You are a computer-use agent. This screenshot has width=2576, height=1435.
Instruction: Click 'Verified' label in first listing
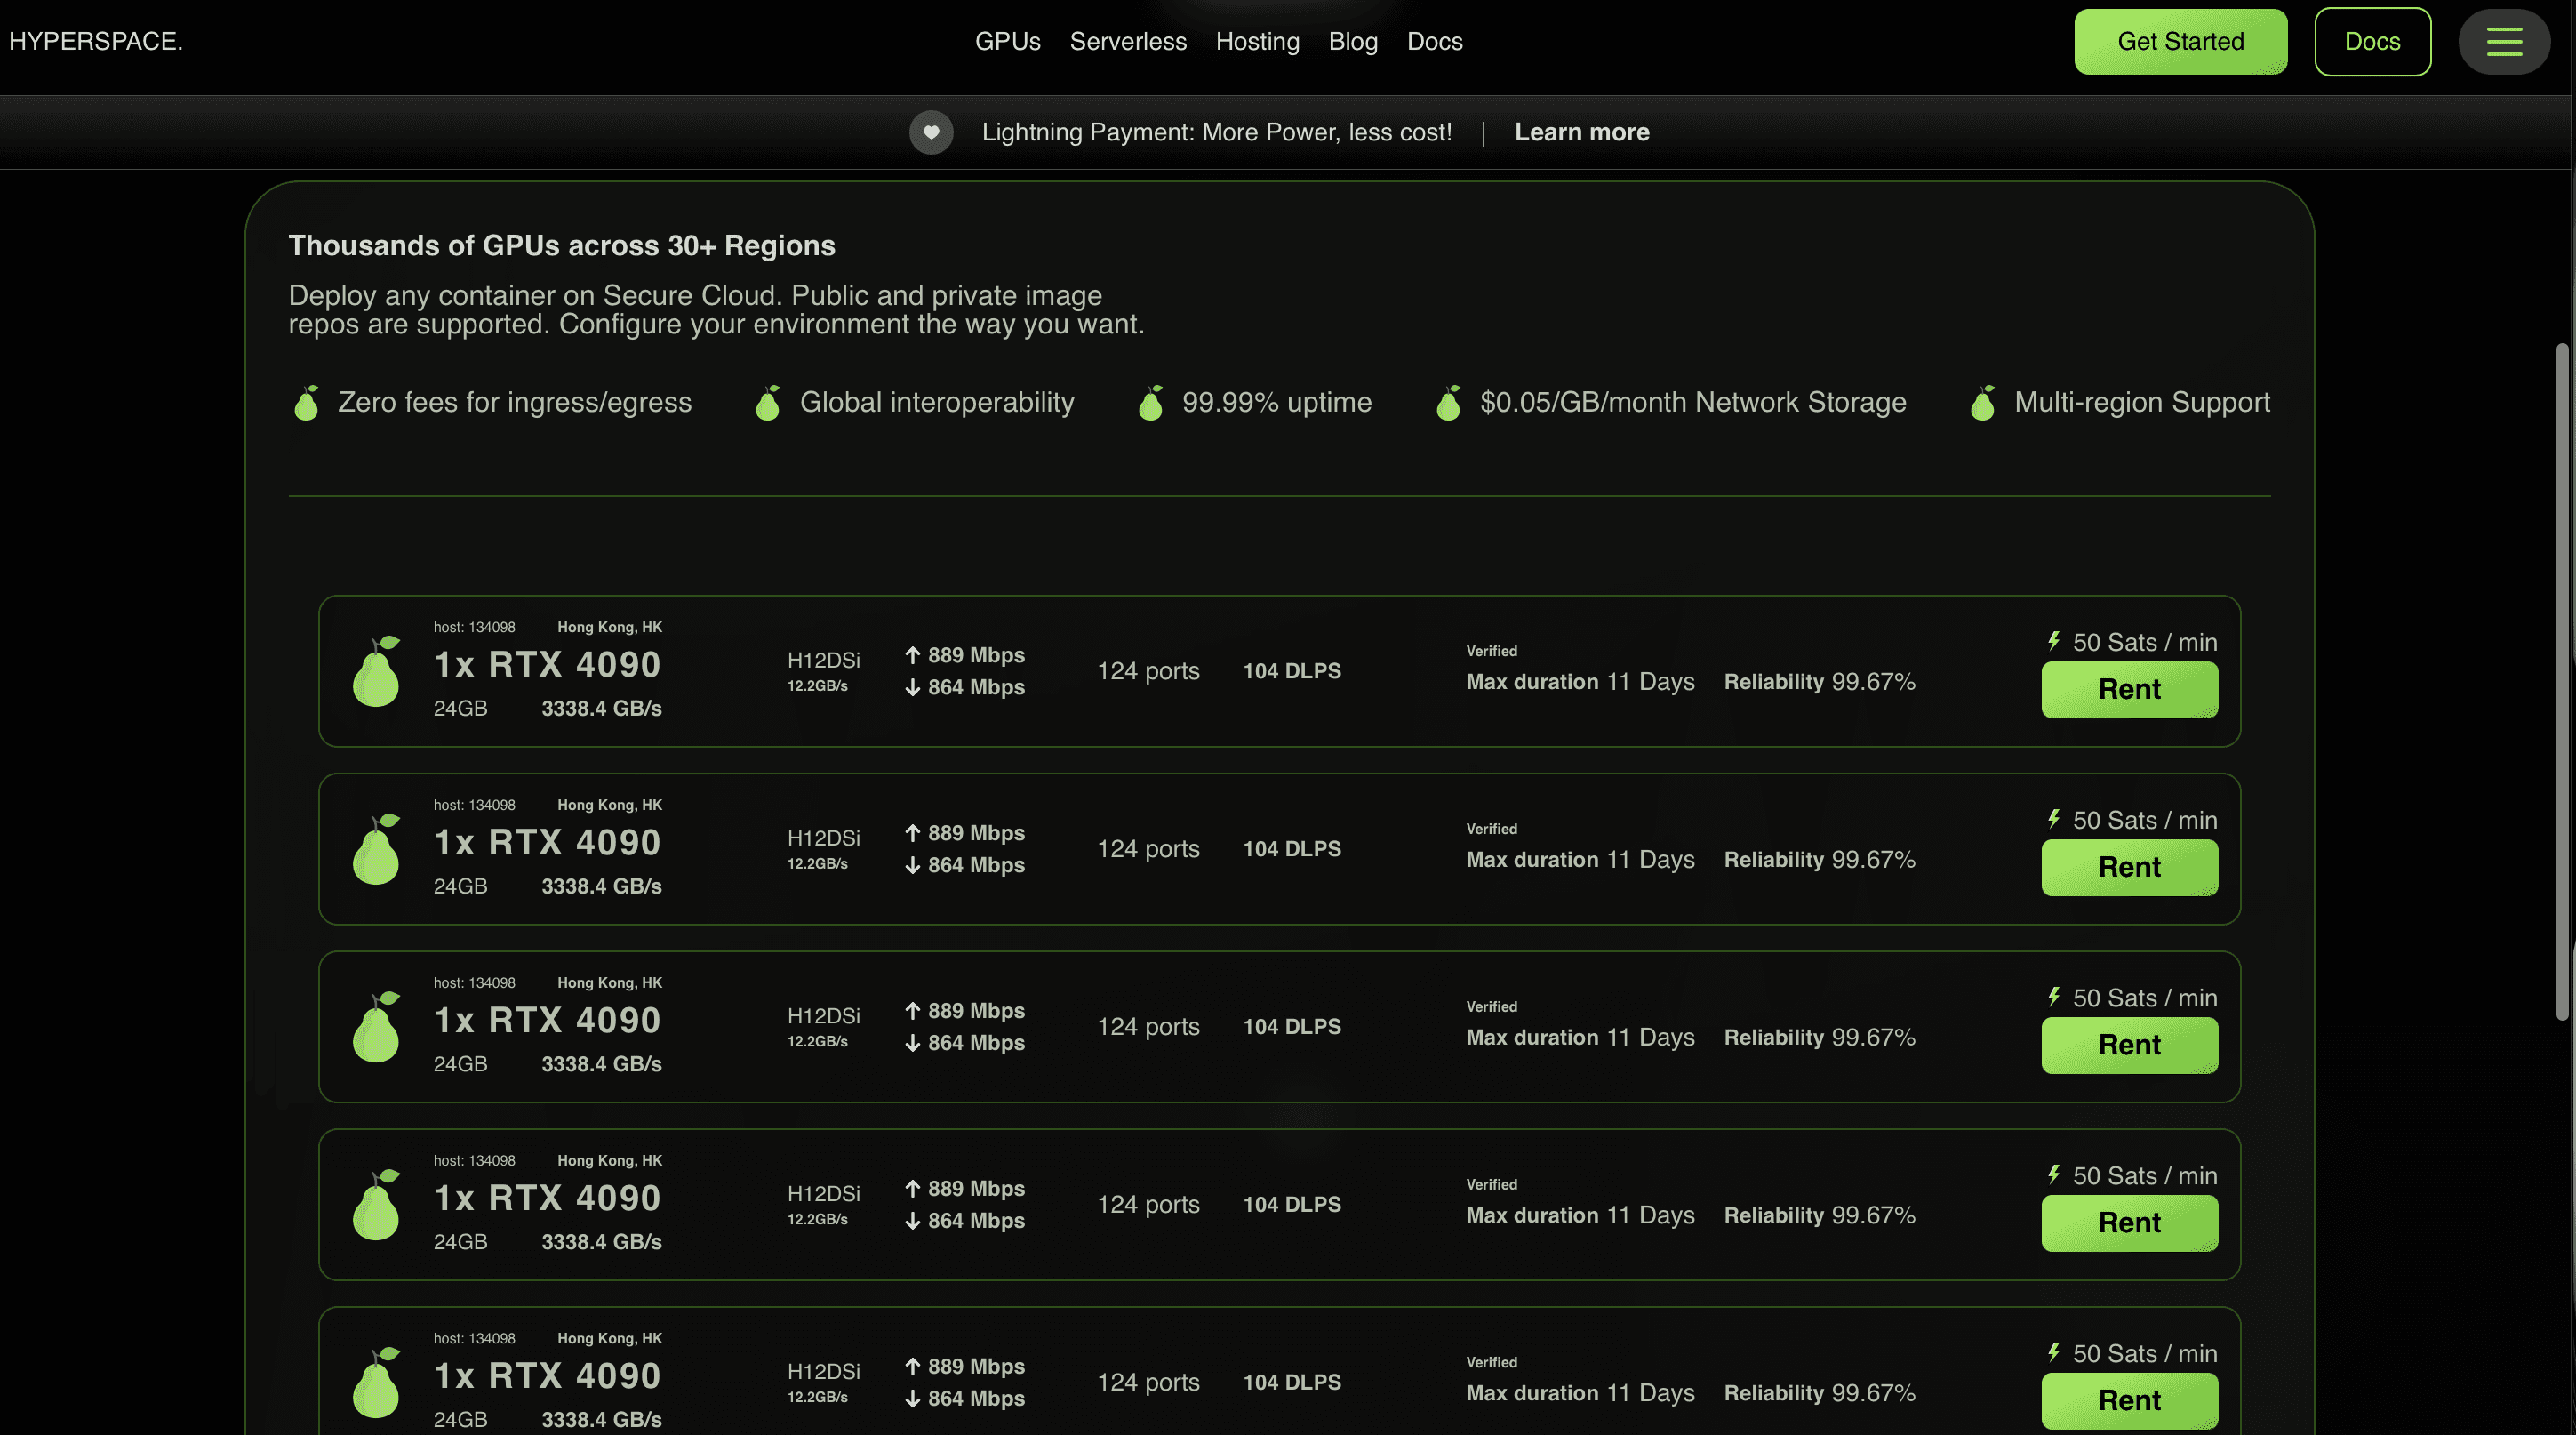[x=1491, y=651]
